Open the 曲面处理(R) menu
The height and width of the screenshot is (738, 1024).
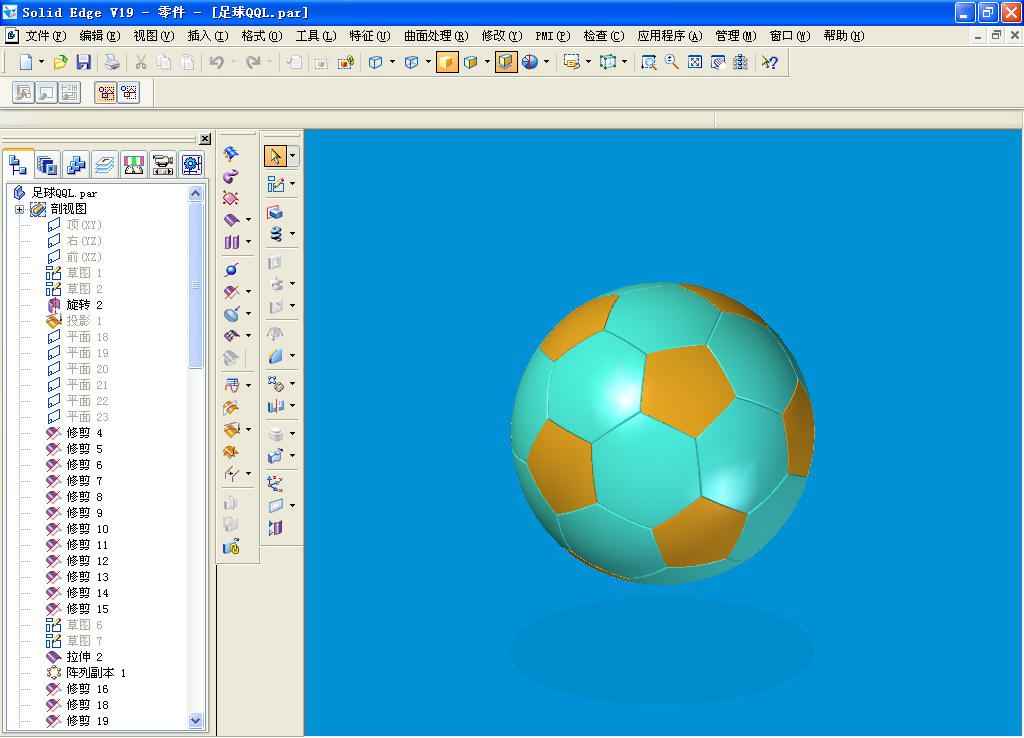(x=436, y=36)
